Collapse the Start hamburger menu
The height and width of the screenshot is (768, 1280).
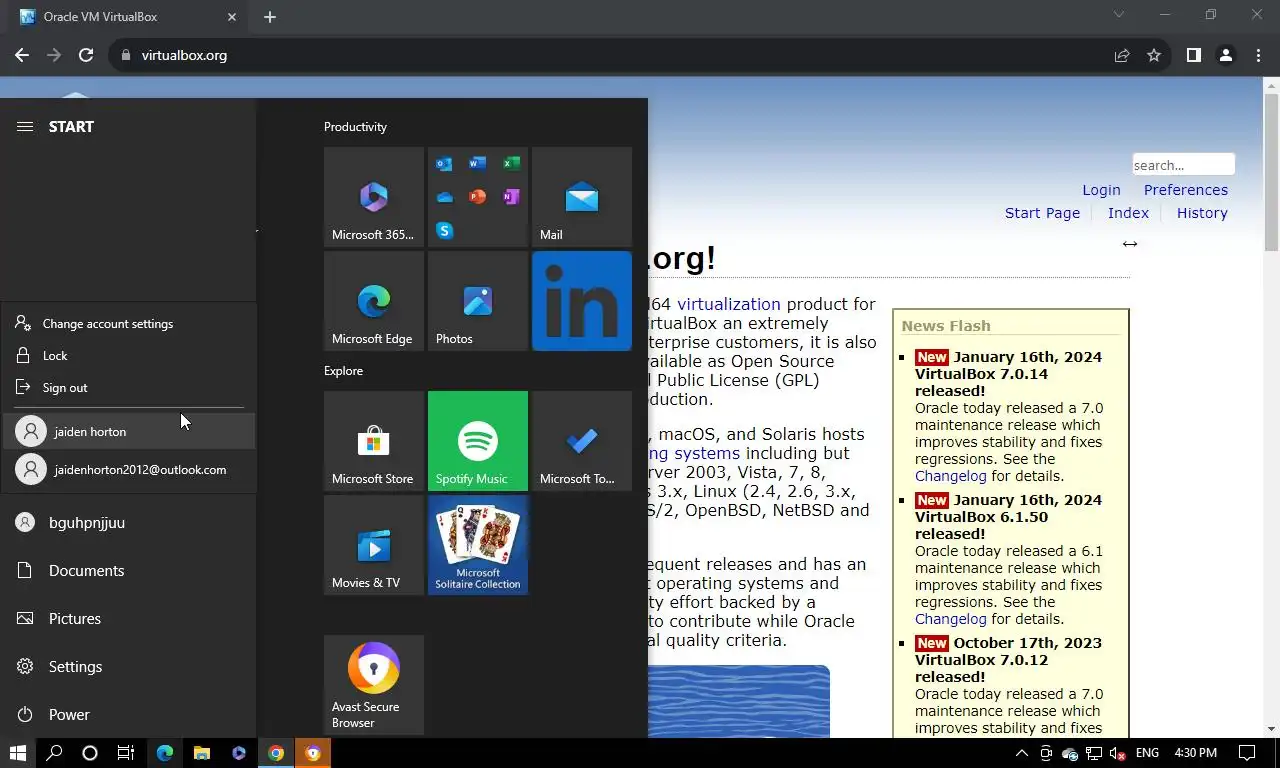coord(25,126)
